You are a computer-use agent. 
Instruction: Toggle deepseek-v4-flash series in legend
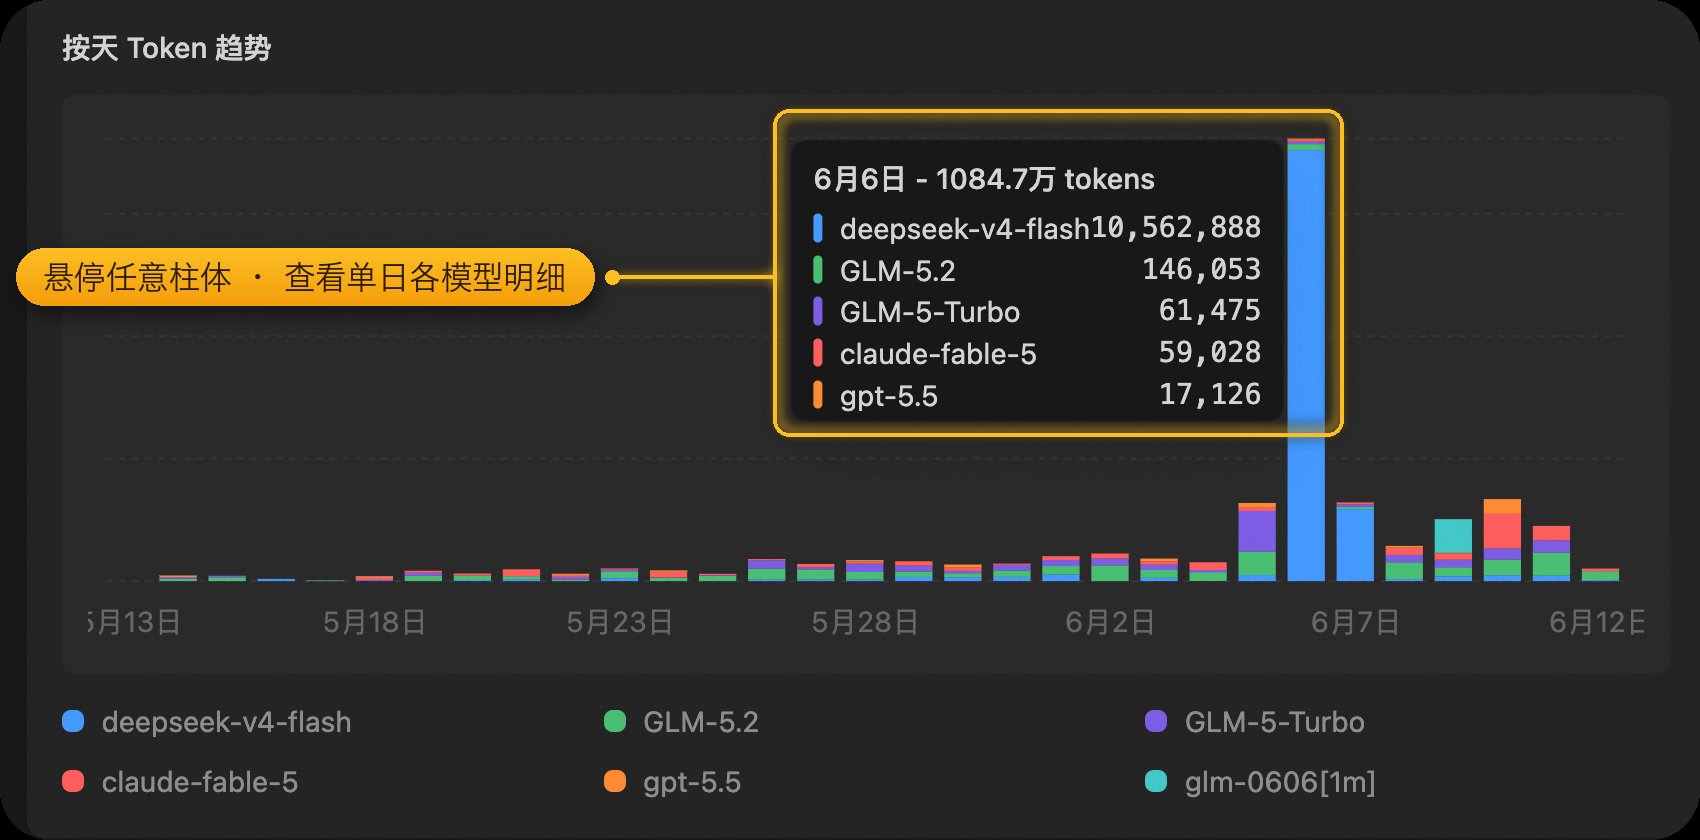pos(207,722)
